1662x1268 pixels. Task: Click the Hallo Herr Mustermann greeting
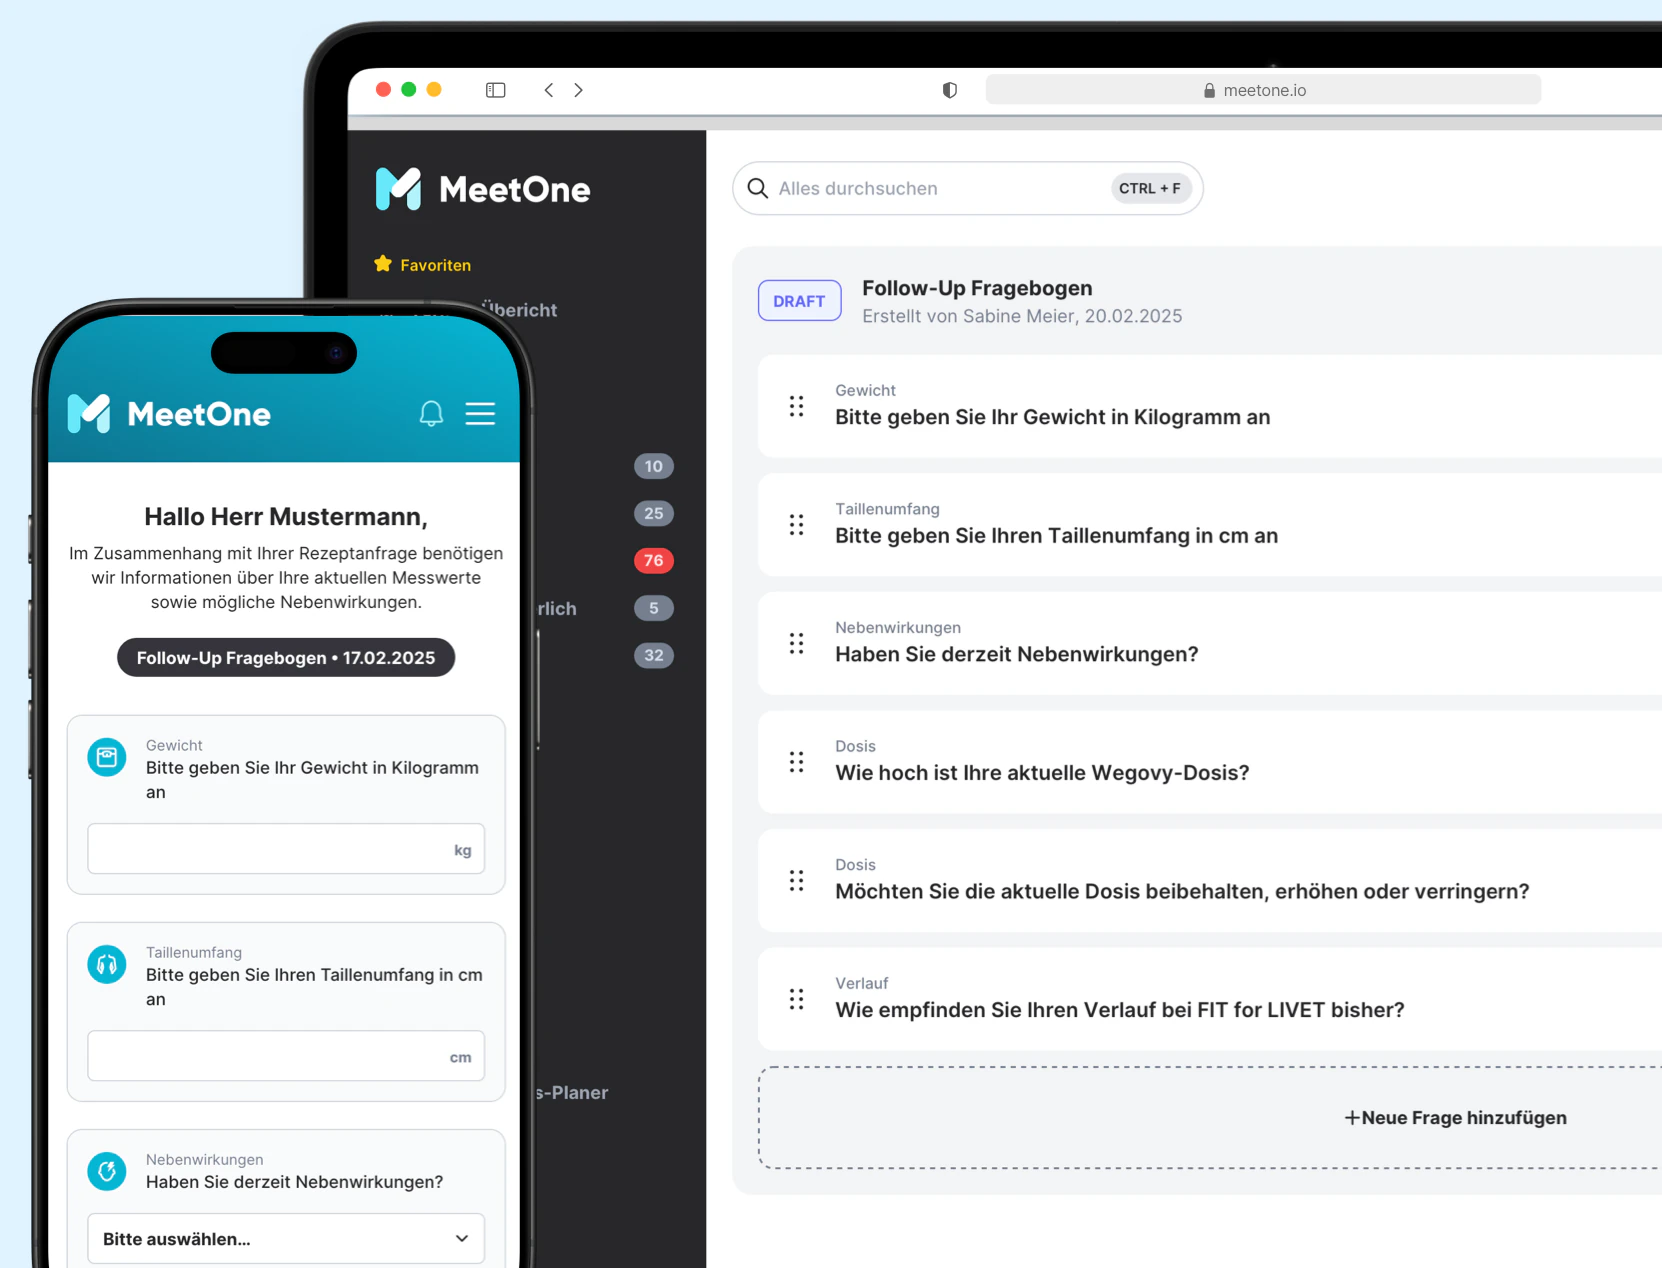(286, 517)
